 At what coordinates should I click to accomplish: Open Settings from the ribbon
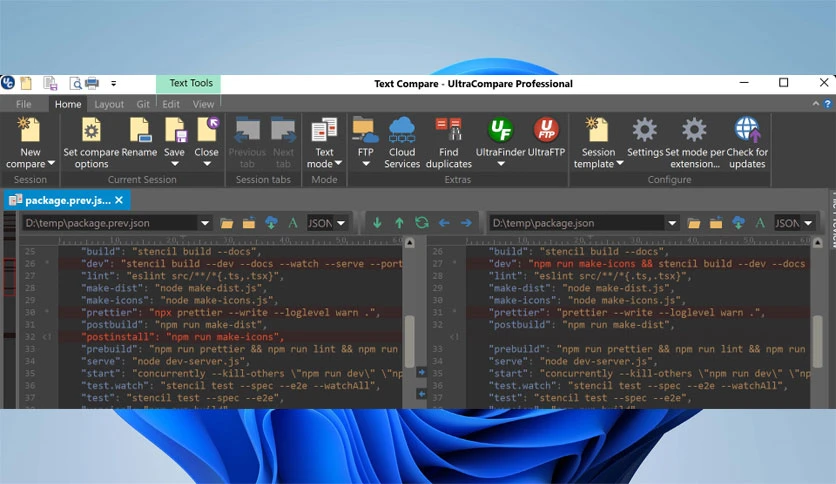click(x=645, y=138)
